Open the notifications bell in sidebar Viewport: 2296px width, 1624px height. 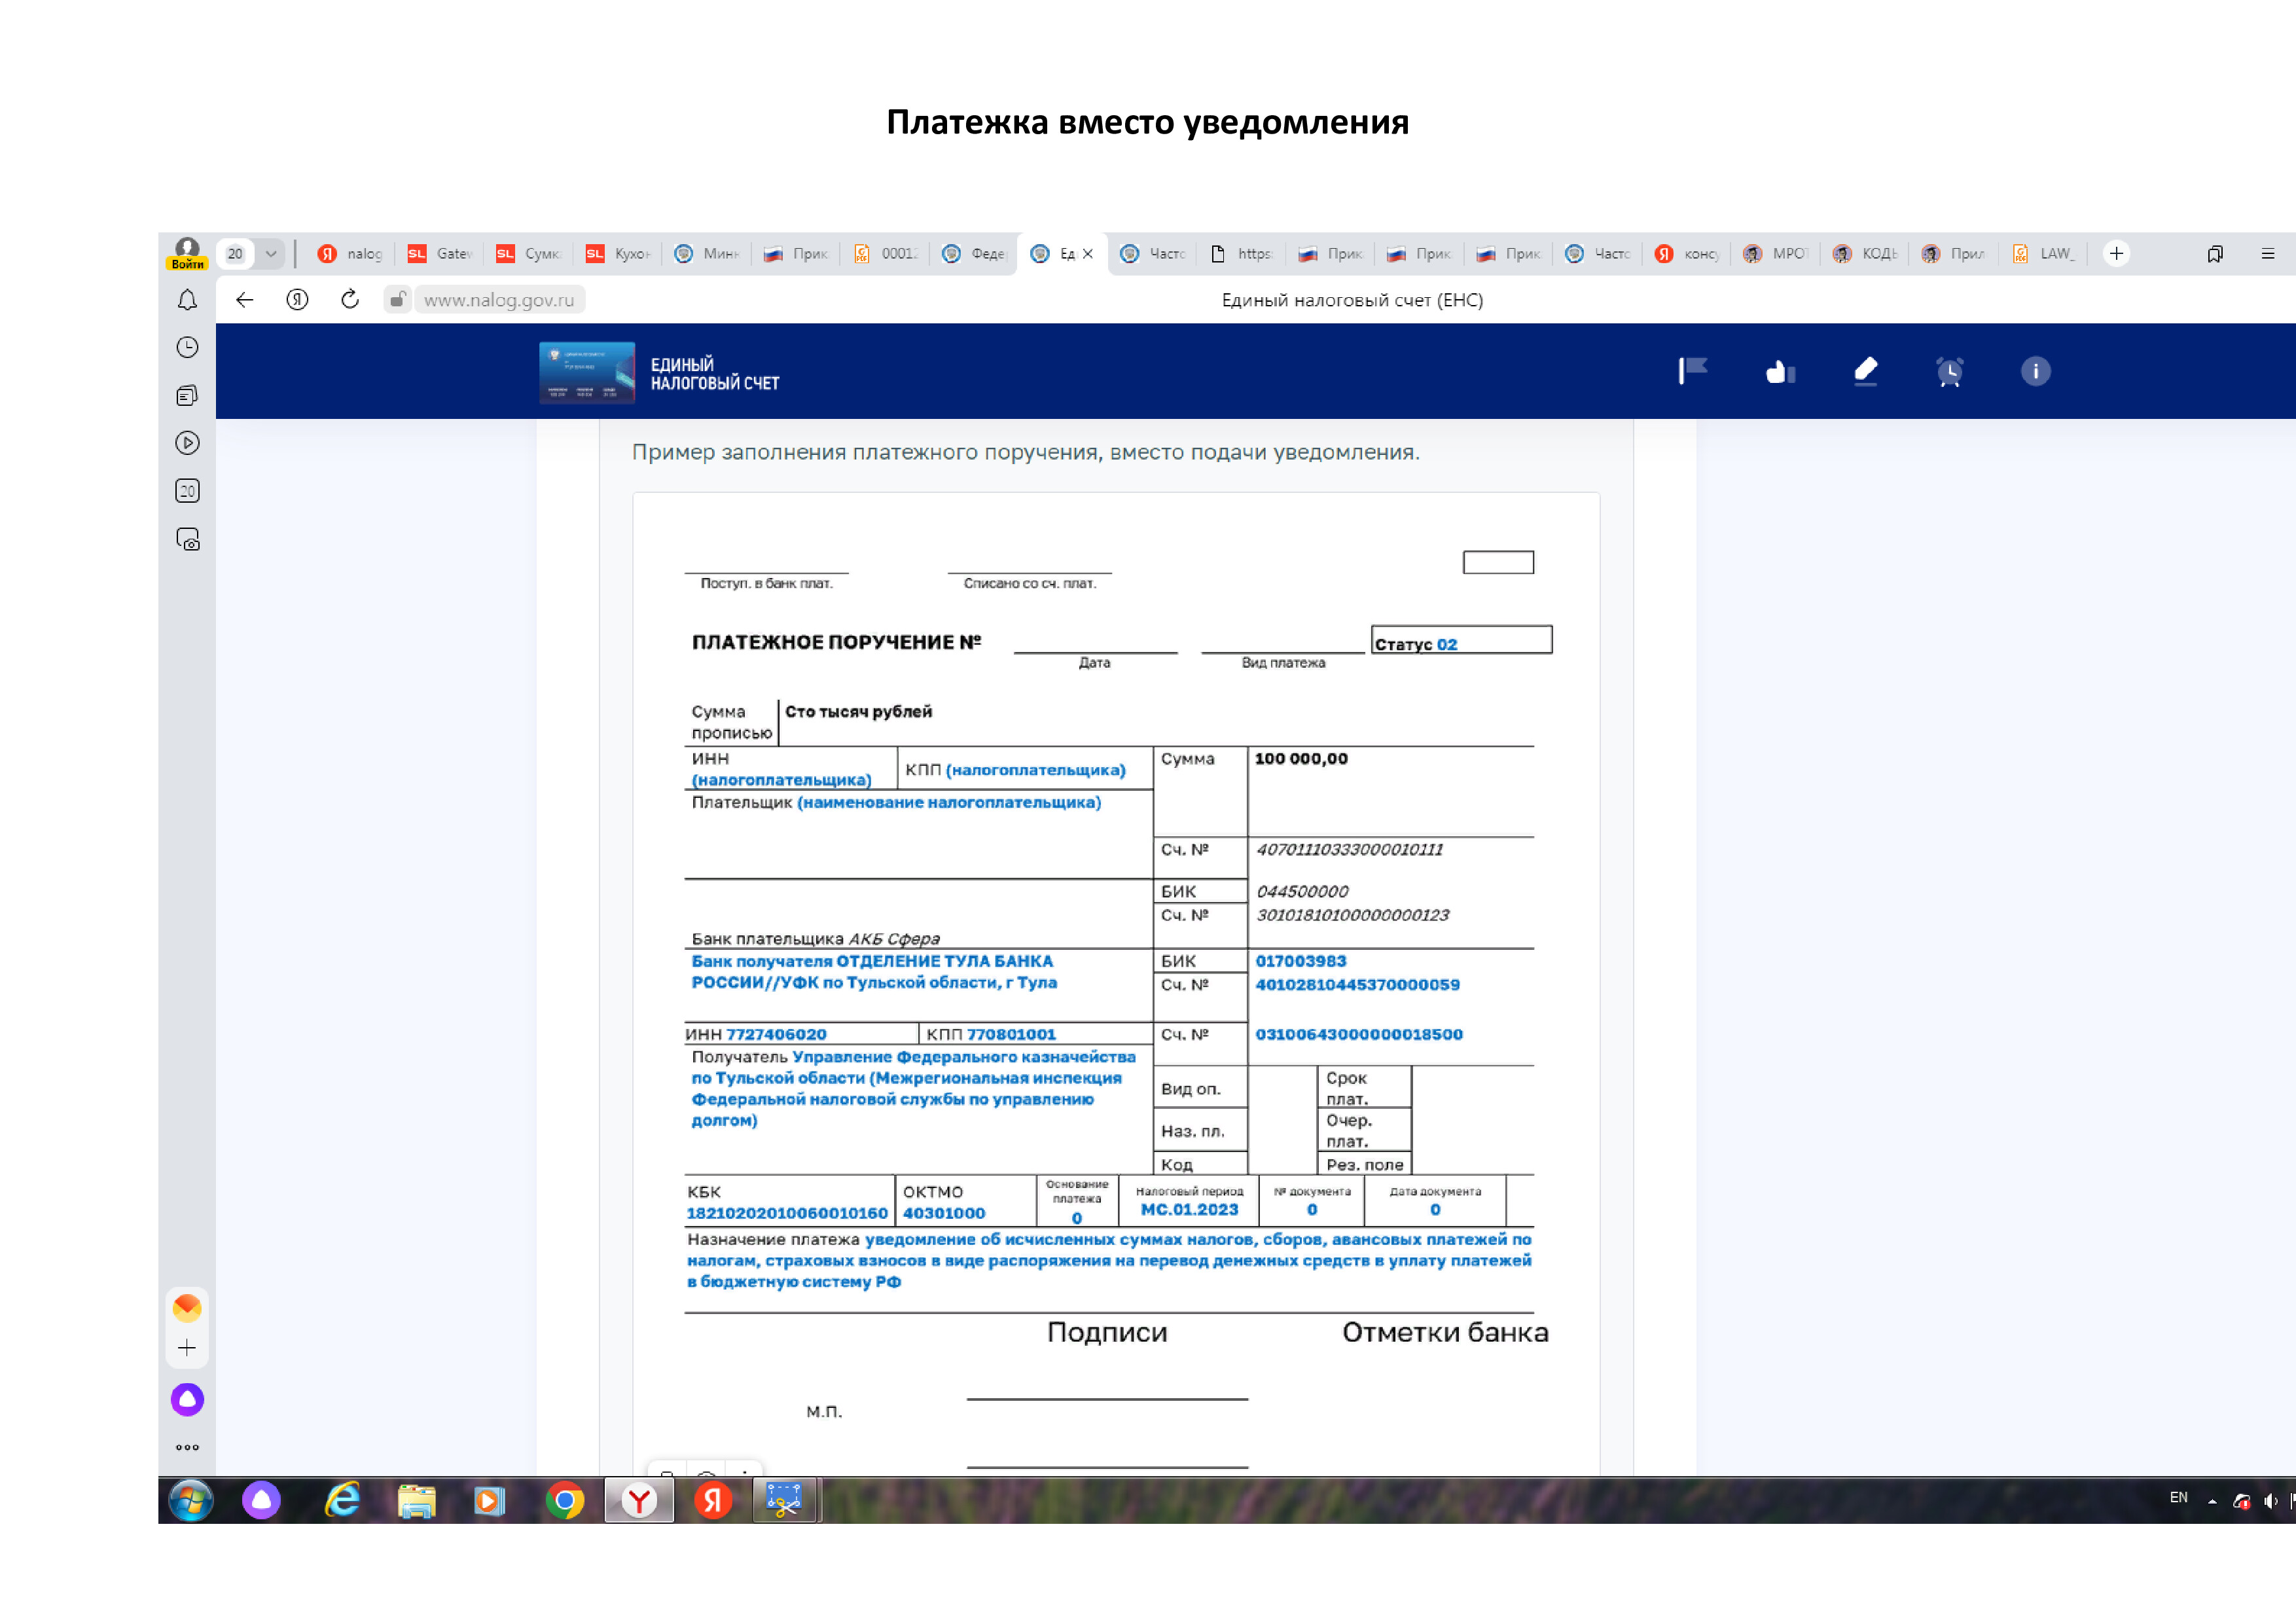coord(187,300)
